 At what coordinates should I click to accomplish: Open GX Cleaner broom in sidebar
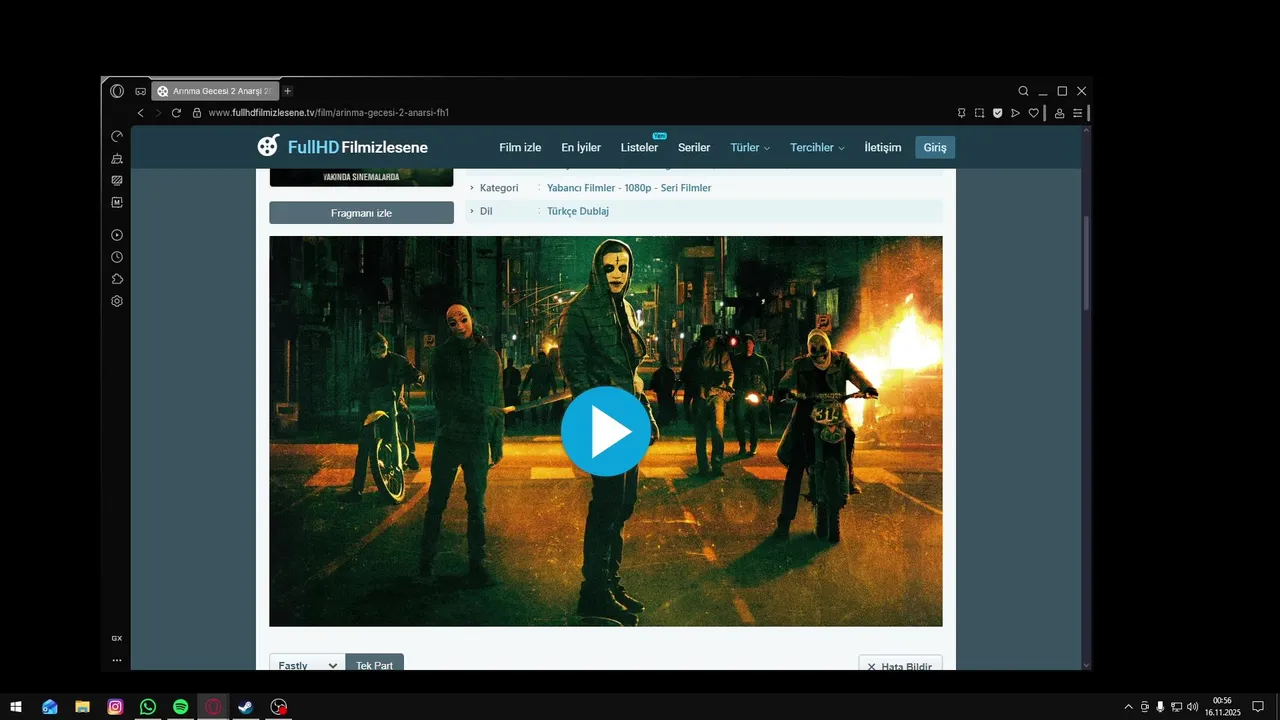[x=117, y=158]
